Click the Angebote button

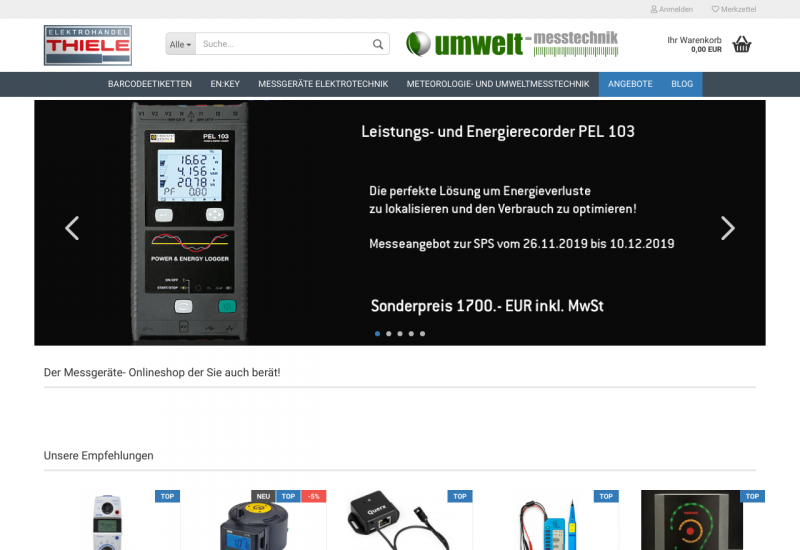pos(630,84)
